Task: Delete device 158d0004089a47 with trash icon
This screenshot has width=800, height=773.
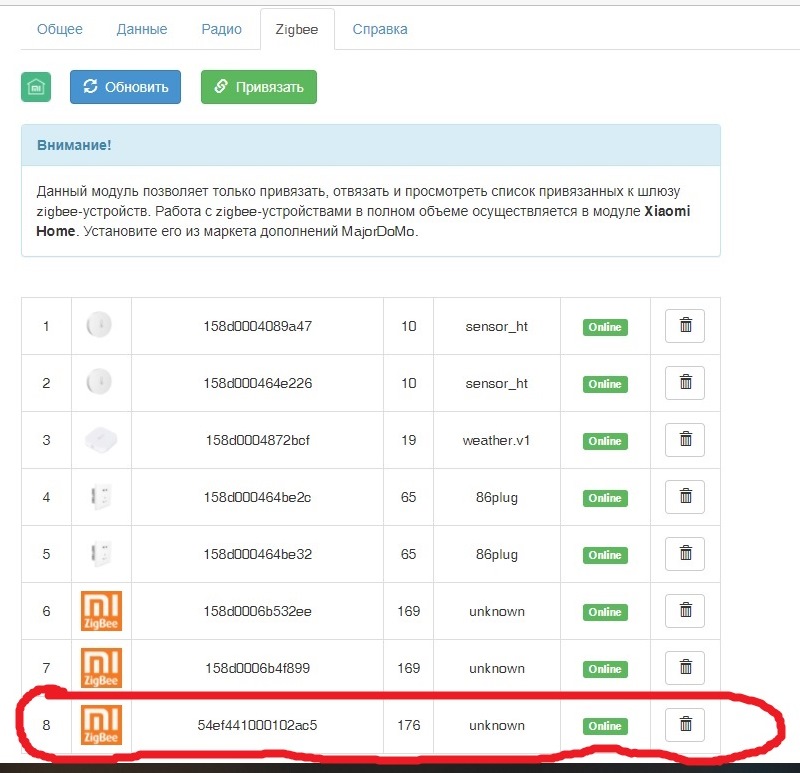Action: [x=685, y=326]
